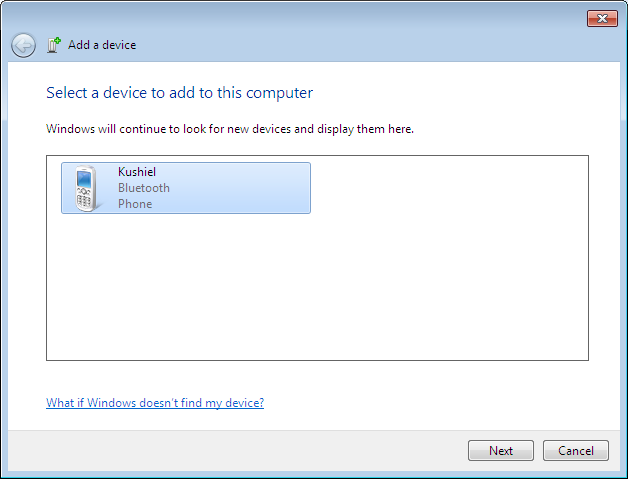Image resolution: width=628 pixels, height=479 pixels.
Task: Click the Kushiel device name
Action: [x=137, y=172]
